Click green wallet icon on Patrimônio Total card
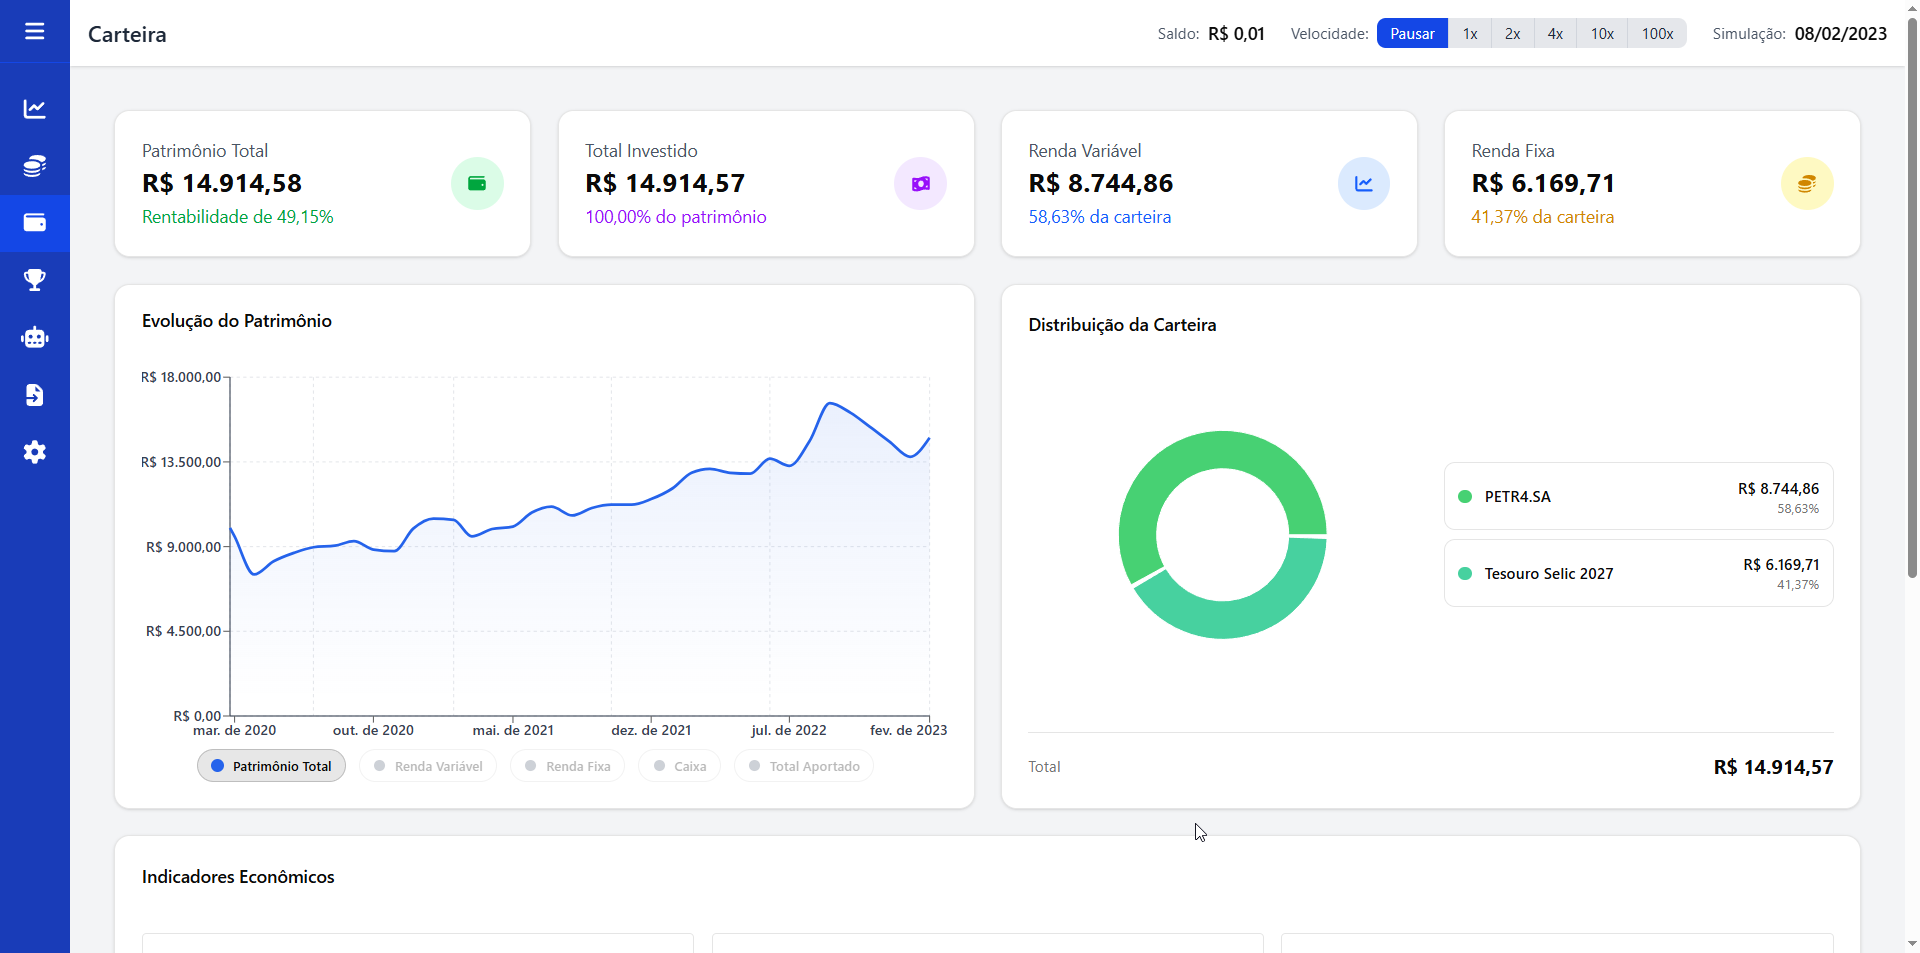The width and height of the screenshot is (1920, 953). [477, 184]
